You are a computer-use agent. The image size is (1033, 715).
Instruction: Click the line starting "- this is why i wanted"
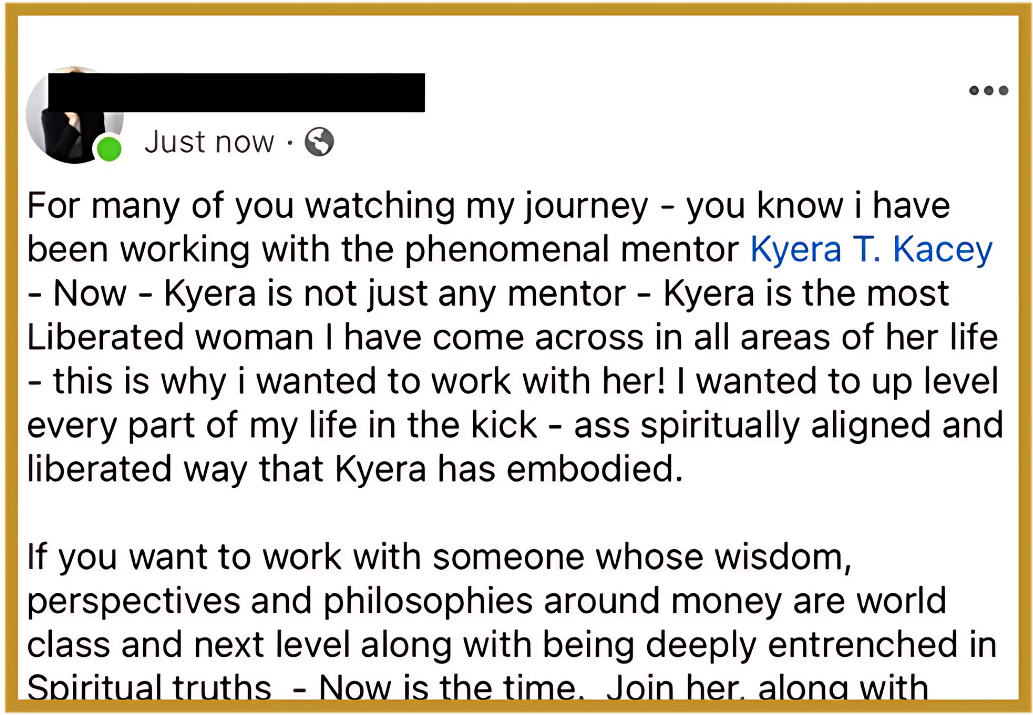click(511, 380)
